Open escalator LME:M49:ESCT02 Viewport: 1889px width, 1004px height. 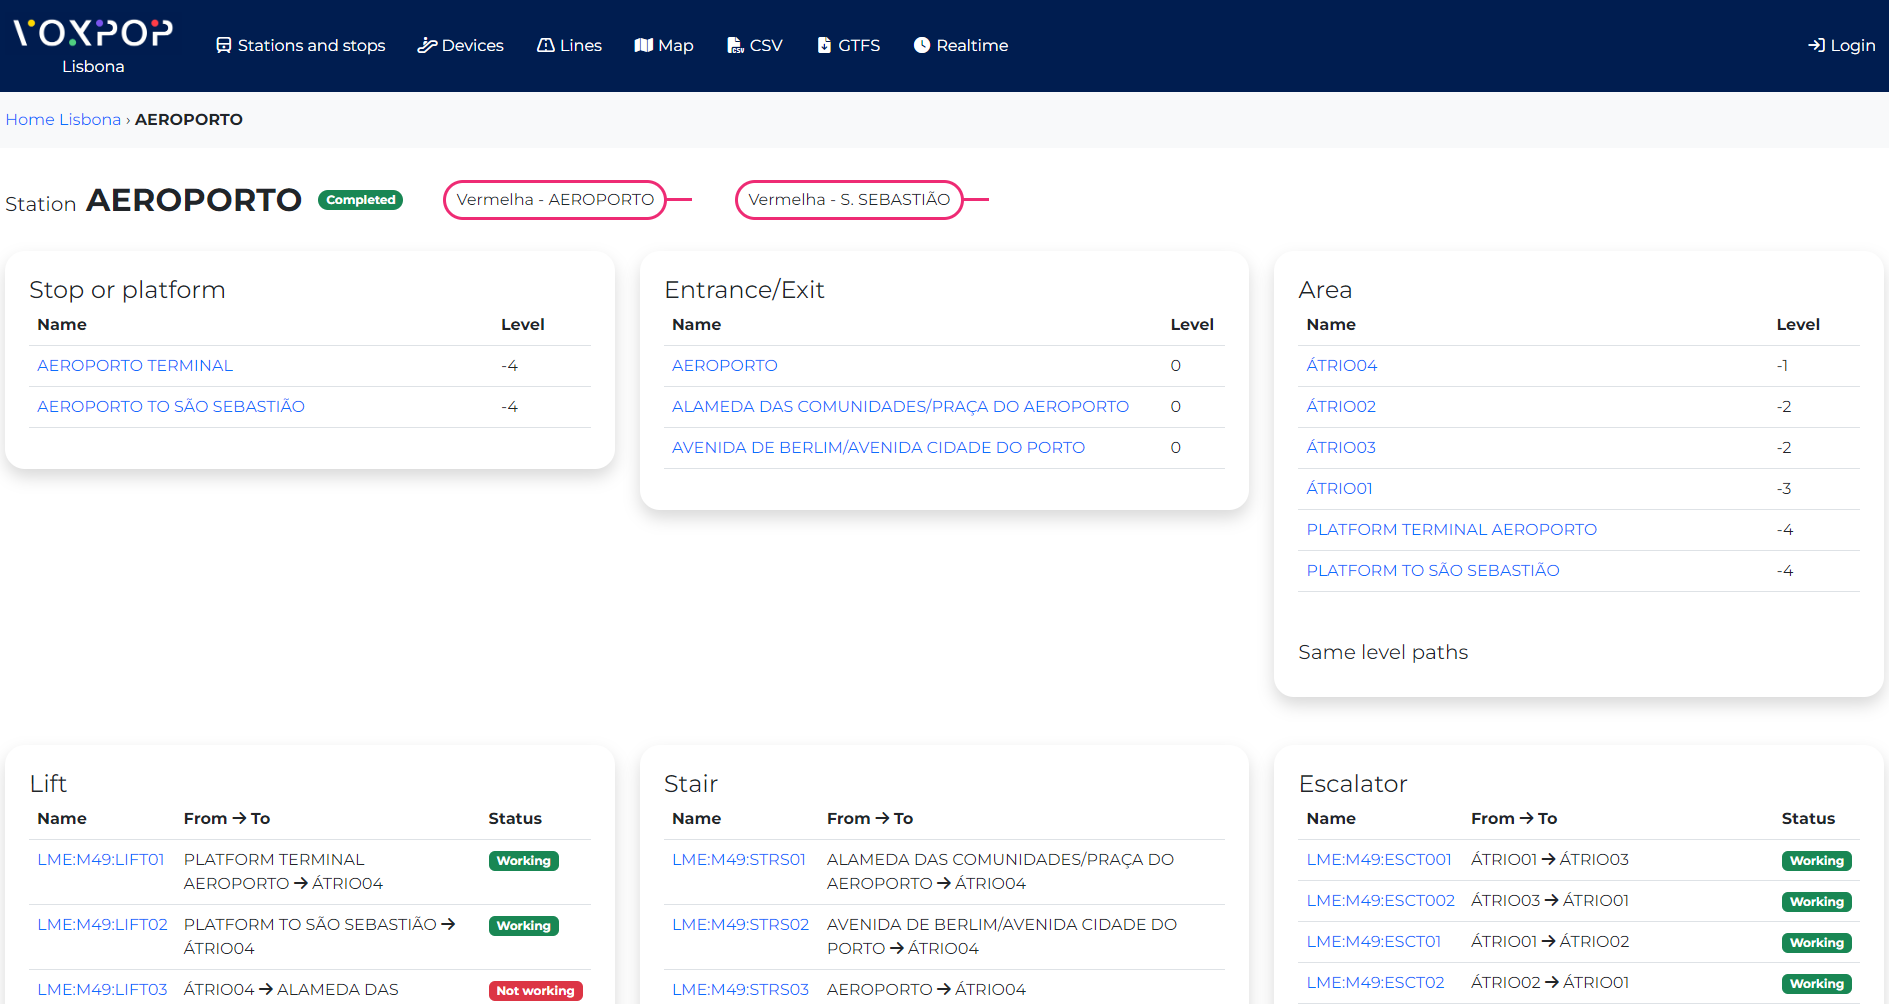click(x=1375, y=982)
